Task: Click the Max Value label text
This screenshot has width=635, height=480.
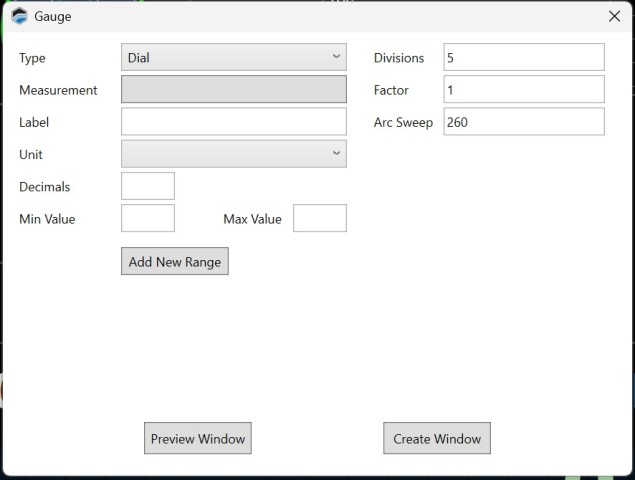Action: coord(252,219)
